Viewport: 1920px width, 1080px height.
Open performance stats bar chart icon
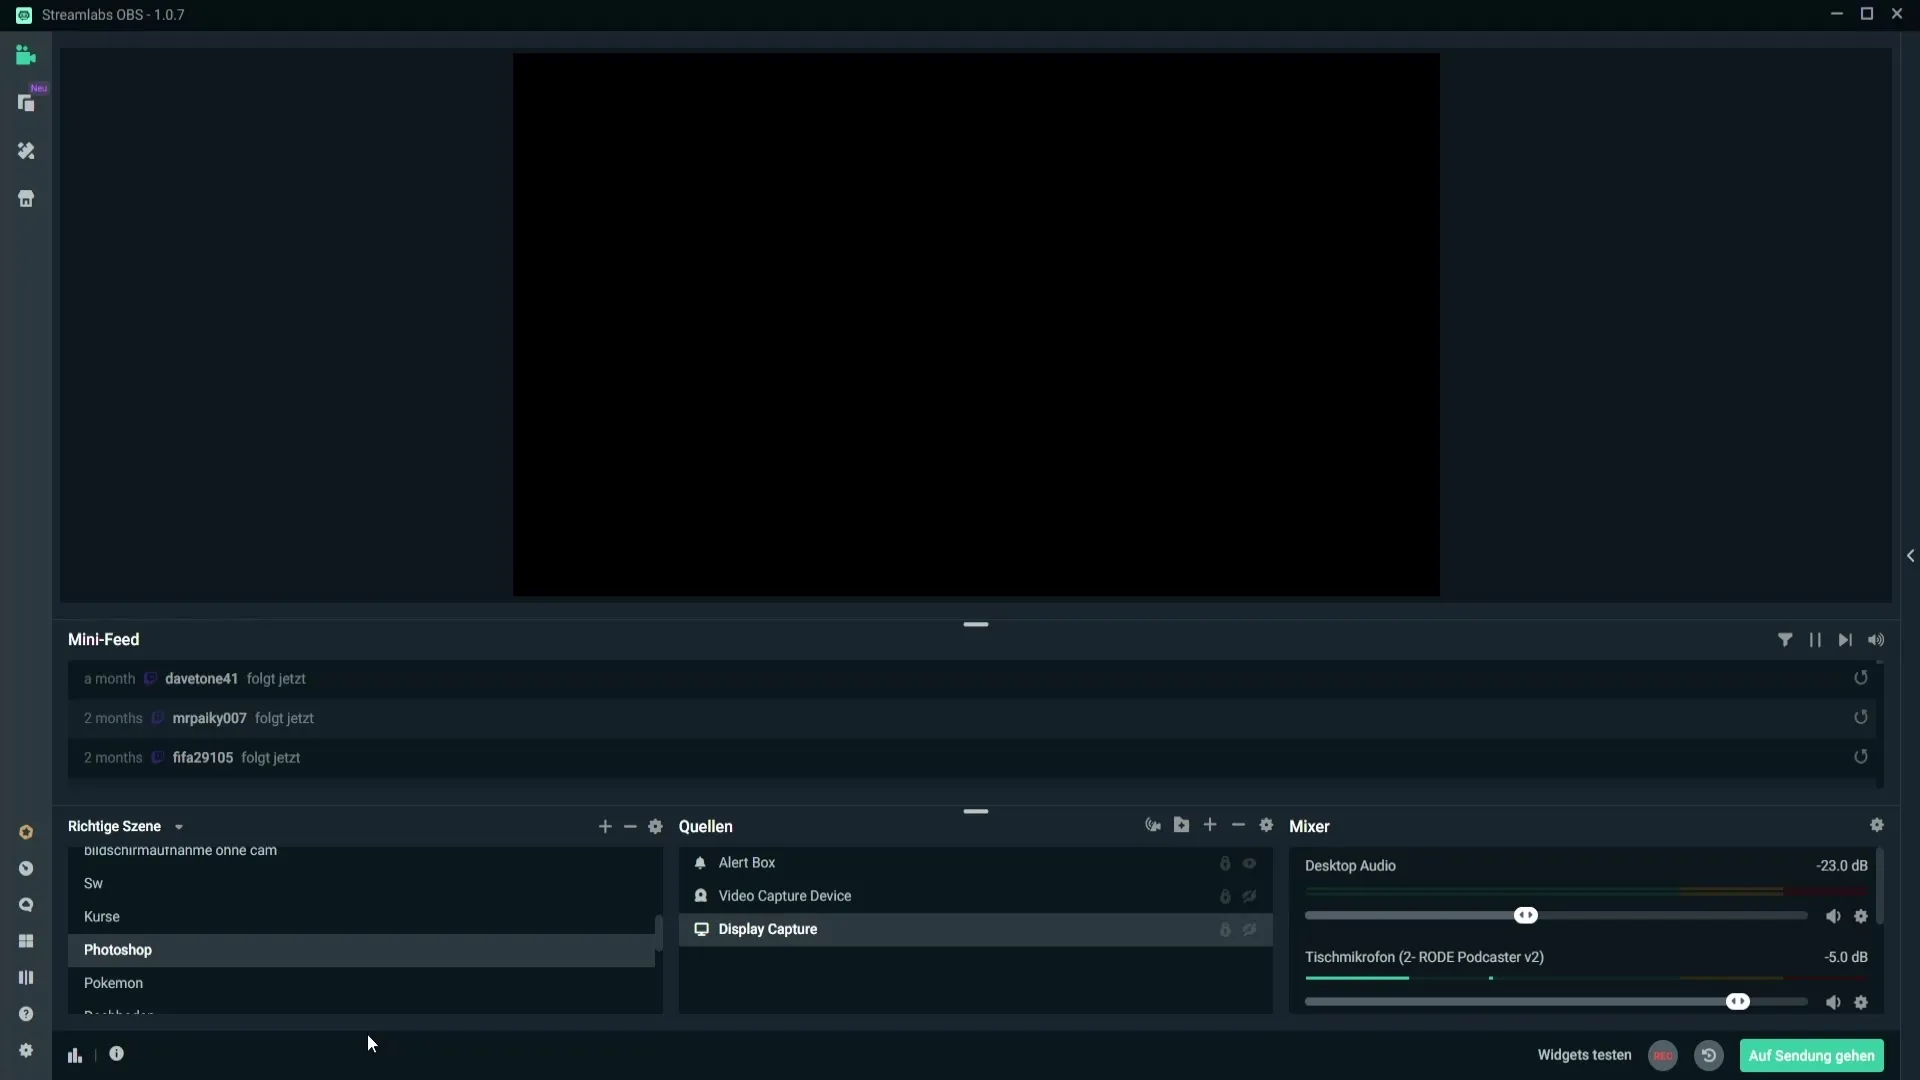coord(75,1055)
